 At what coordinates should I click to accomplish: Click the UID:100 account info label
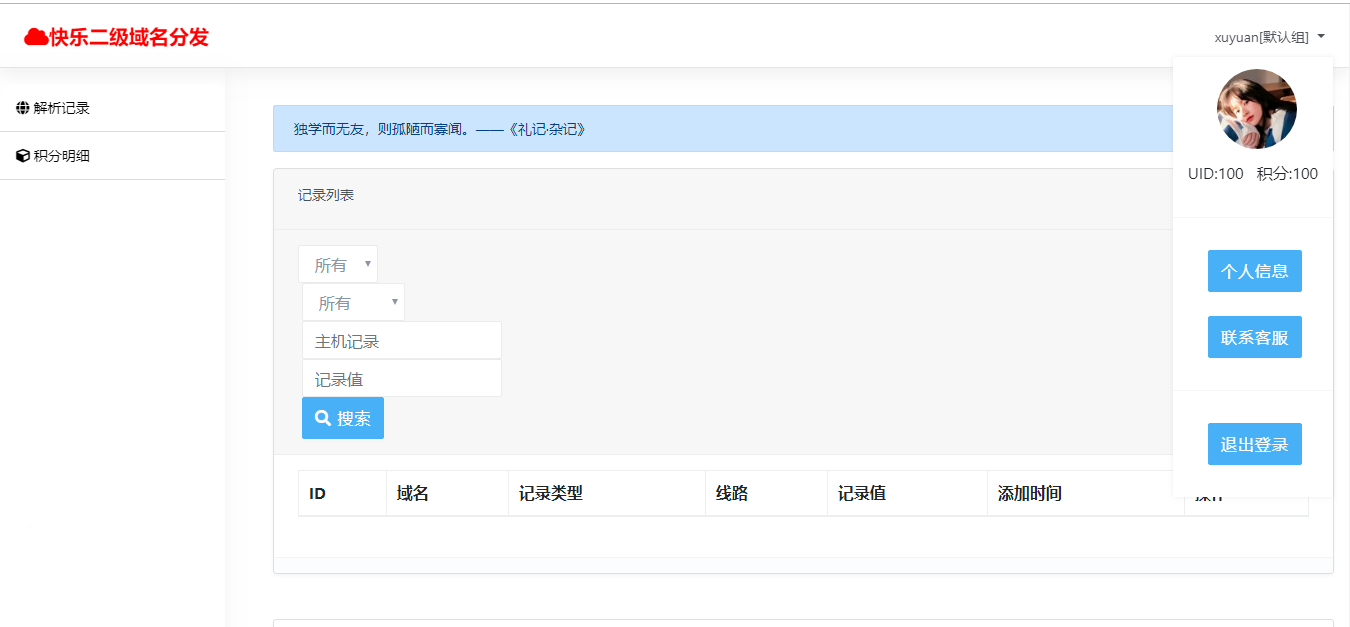(1214, 173)
